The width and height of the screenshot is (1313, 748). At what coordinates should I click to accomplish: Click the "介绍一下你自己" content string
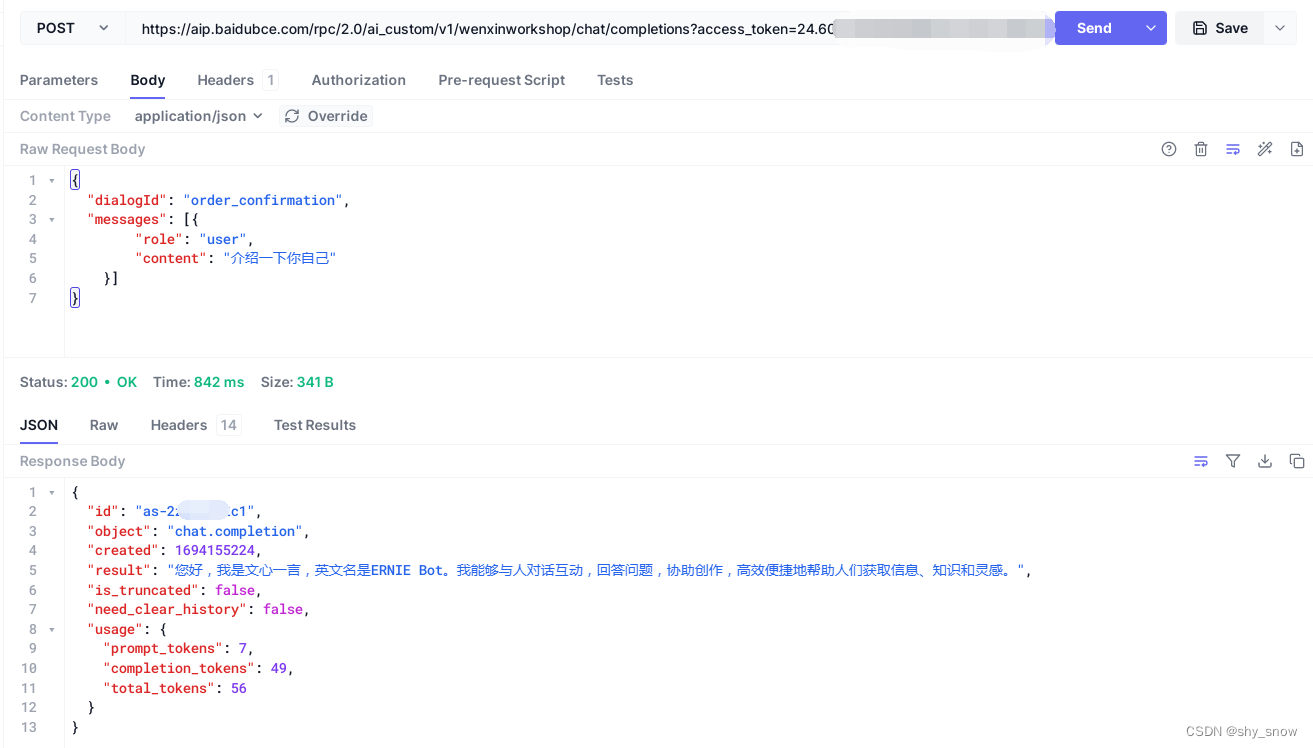pyautogui.click(x=280, y=258)
